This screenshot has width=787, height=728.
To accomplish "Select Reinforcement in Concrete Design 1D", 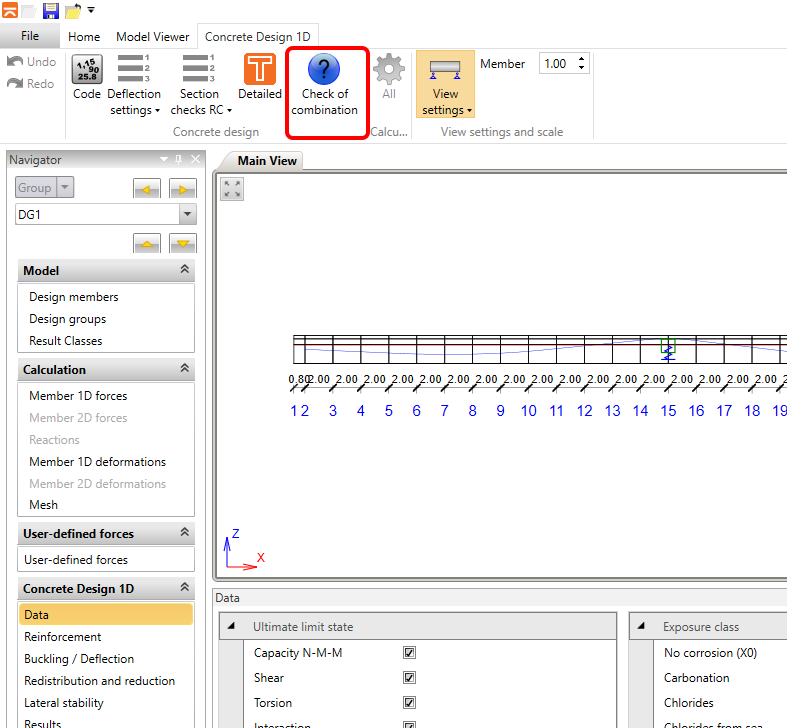I will (63, 637).
